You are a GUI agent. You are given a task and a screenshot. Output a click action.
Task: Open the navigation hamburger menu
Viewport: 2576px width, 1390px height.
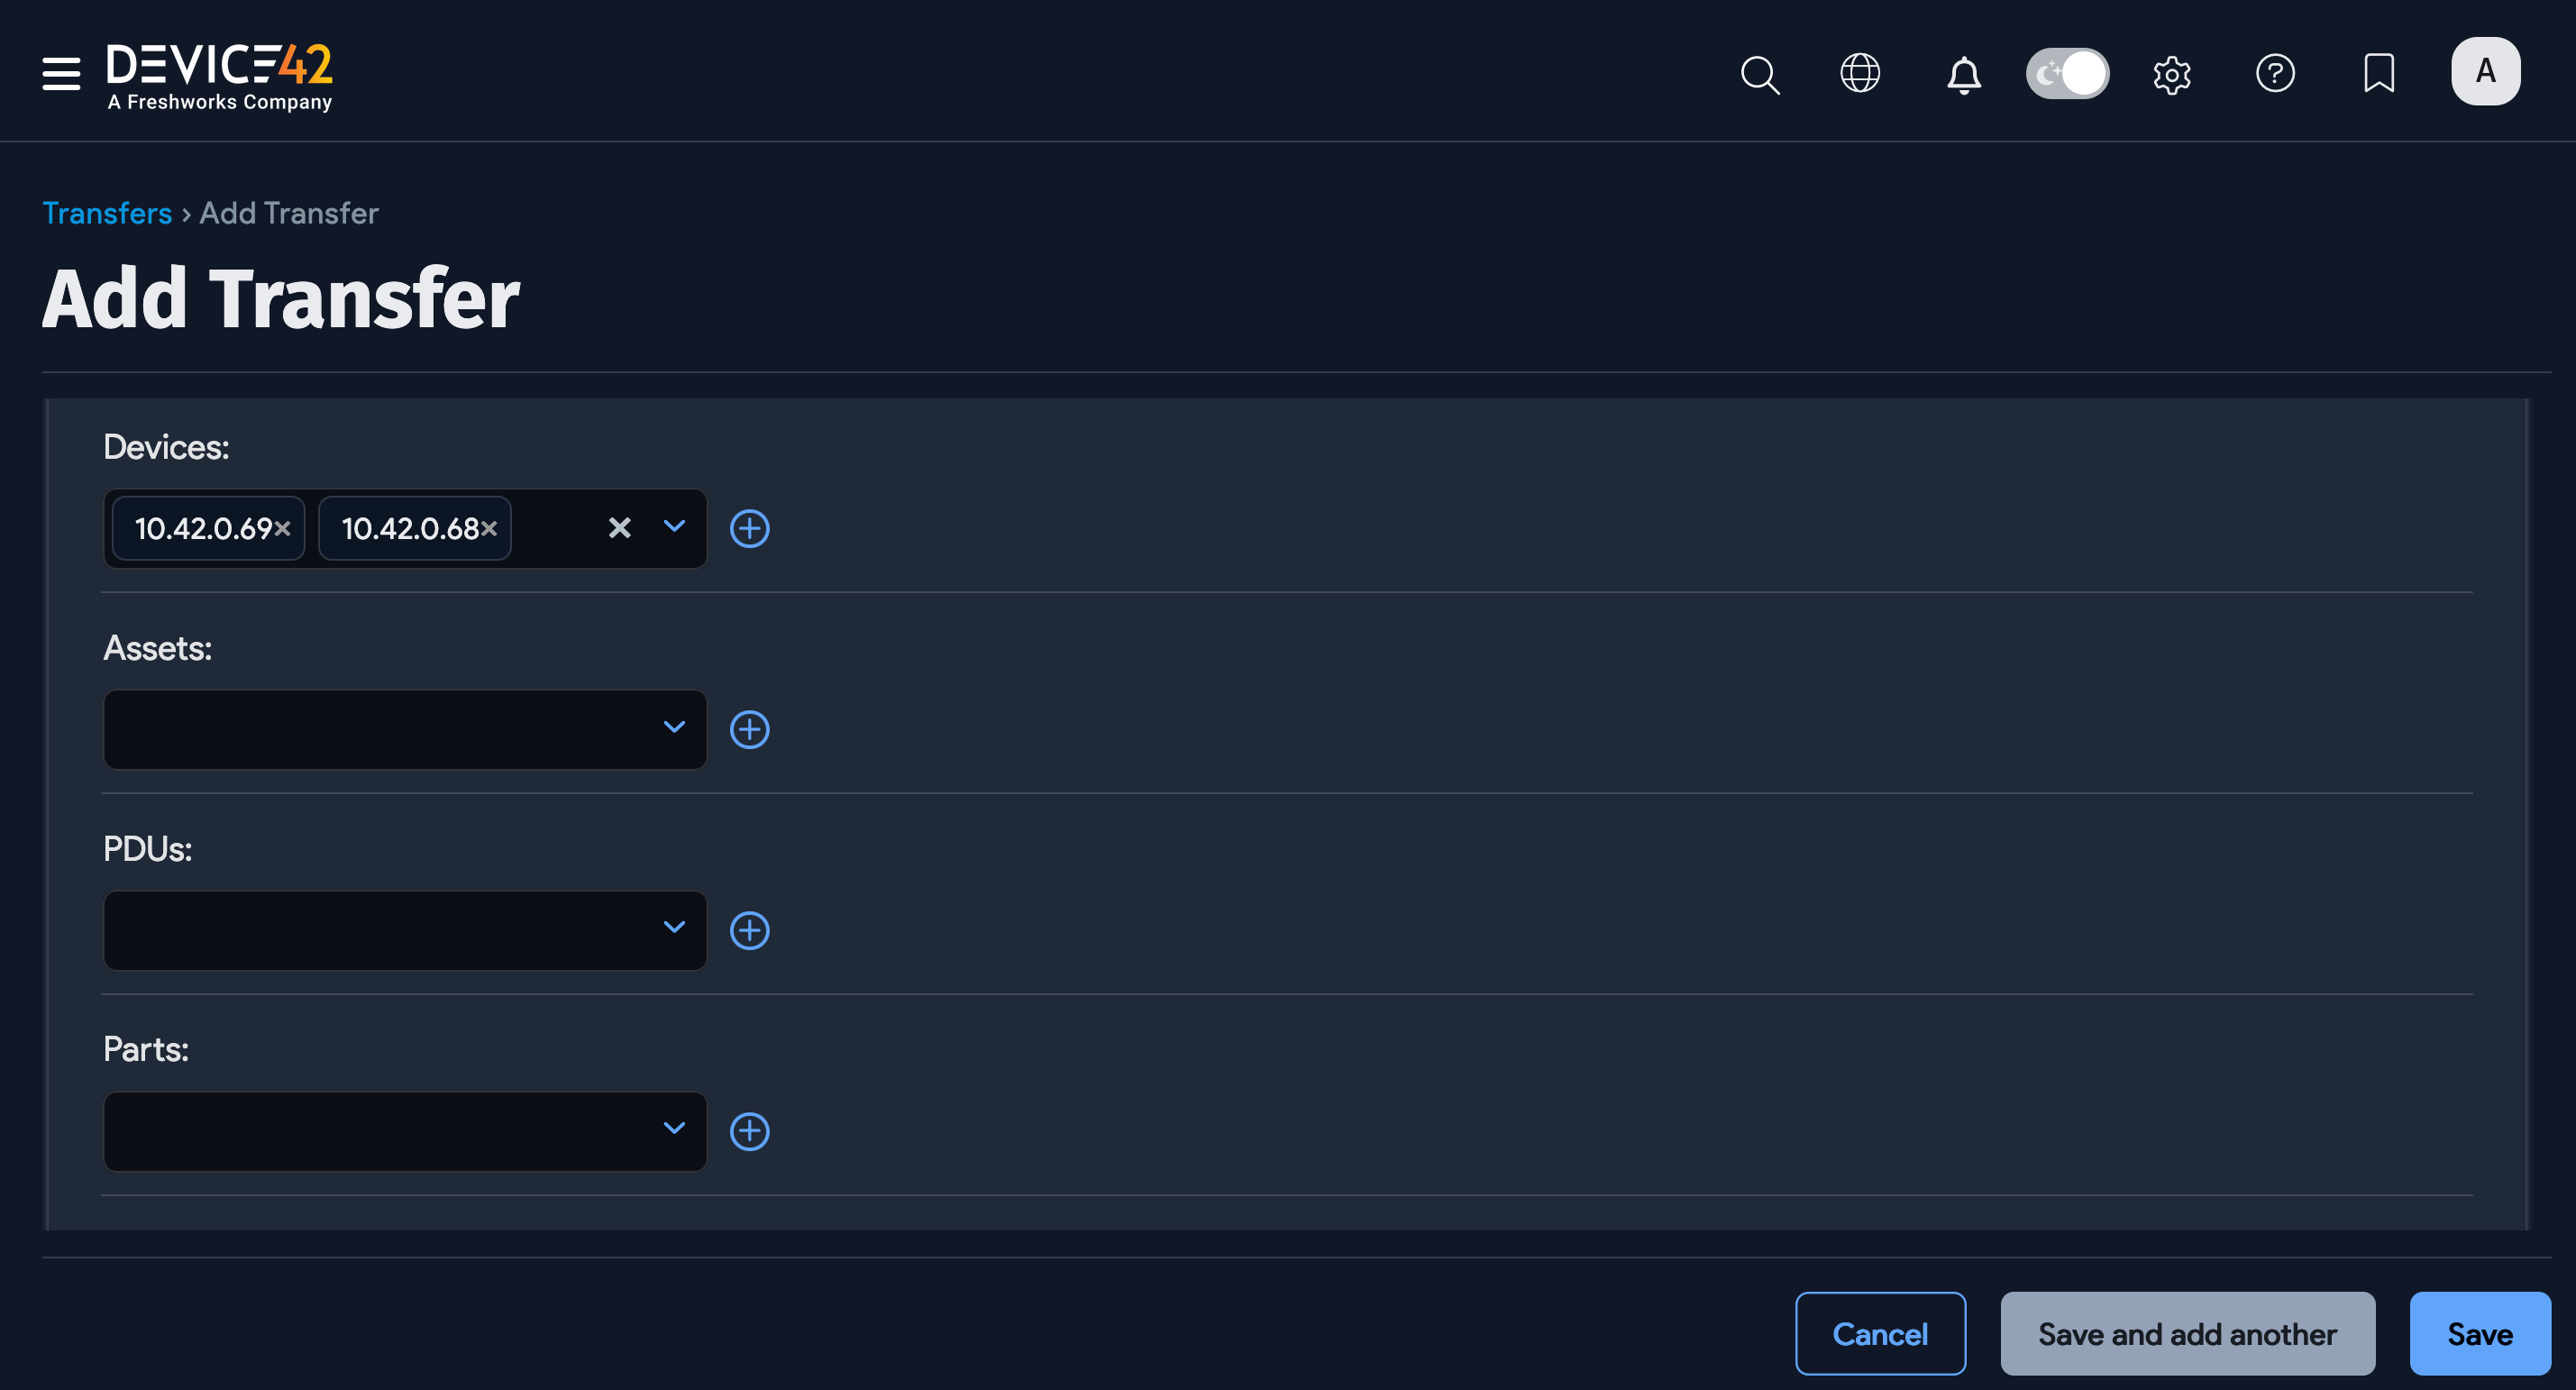click(60, 73)
